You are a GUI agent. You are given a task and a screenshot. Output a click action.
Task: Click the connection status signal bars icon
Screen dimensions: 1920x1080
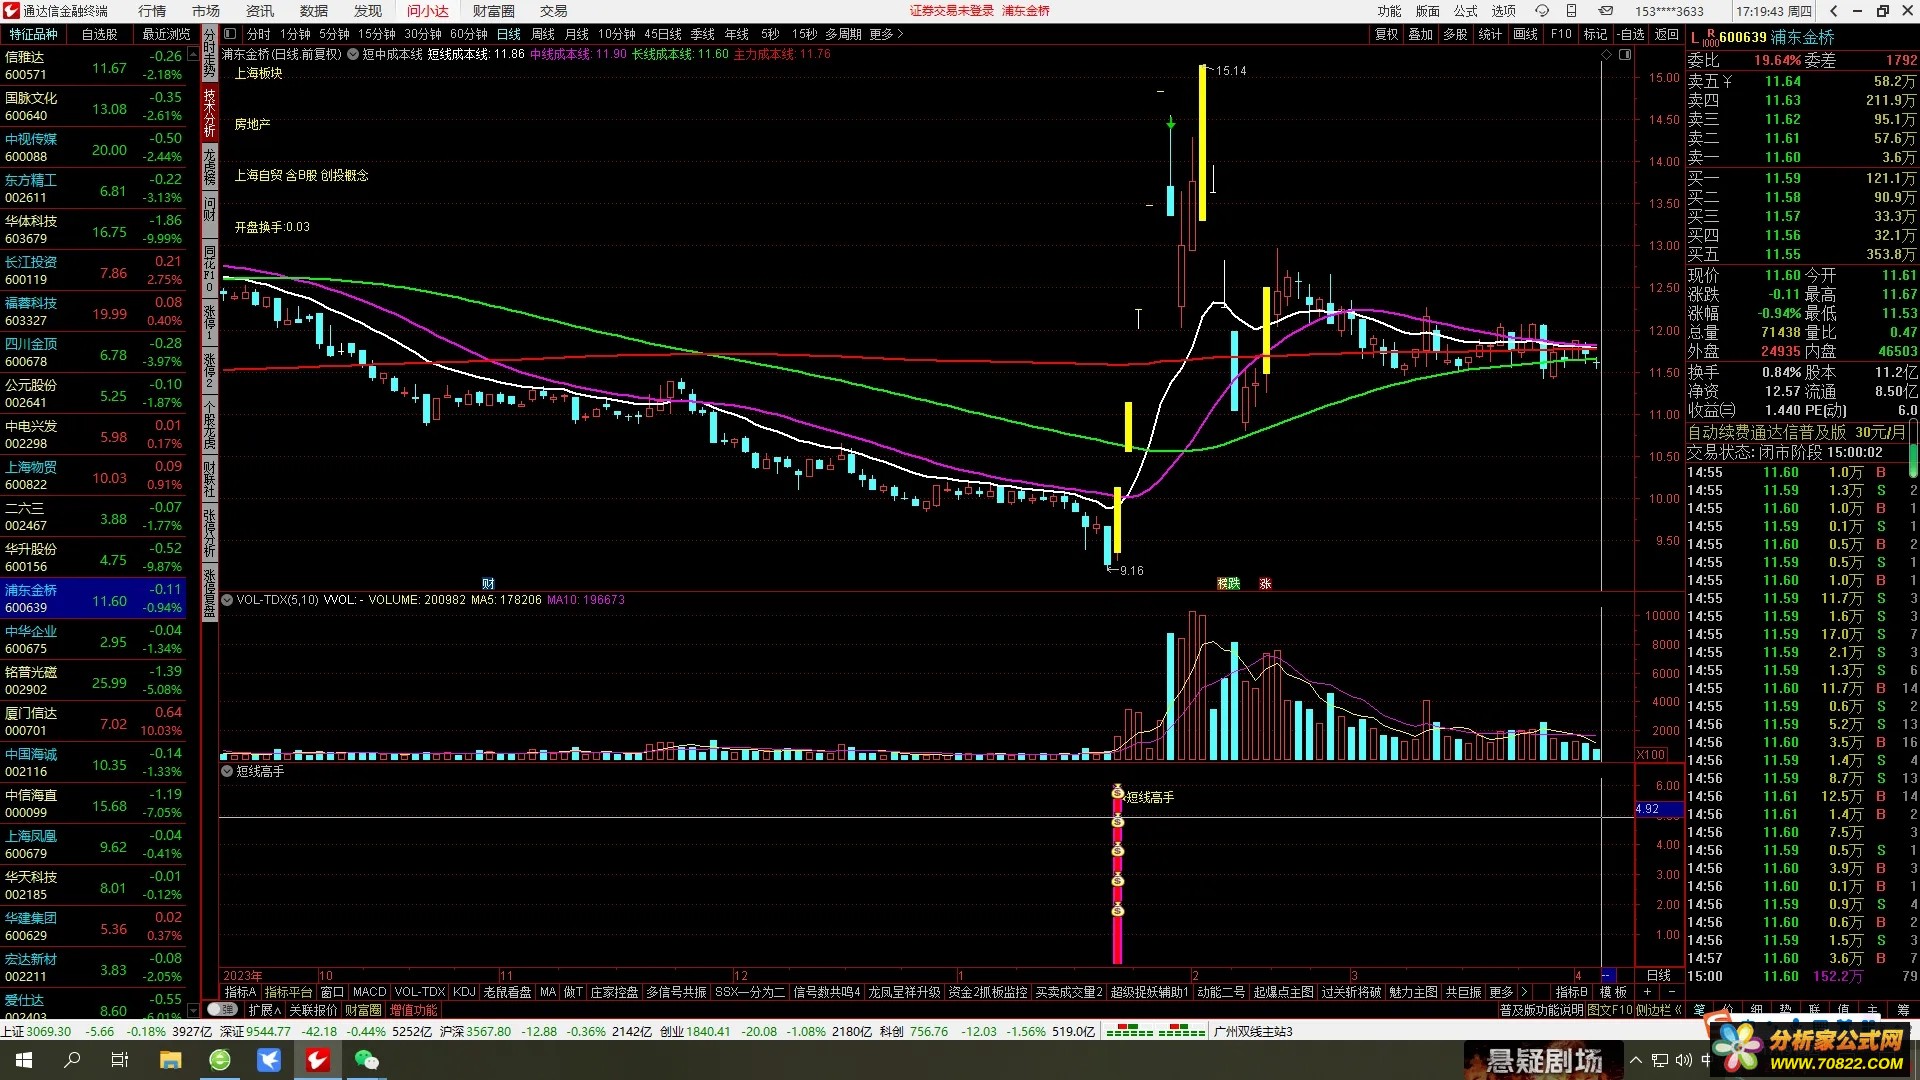tap(1155, 1031)
